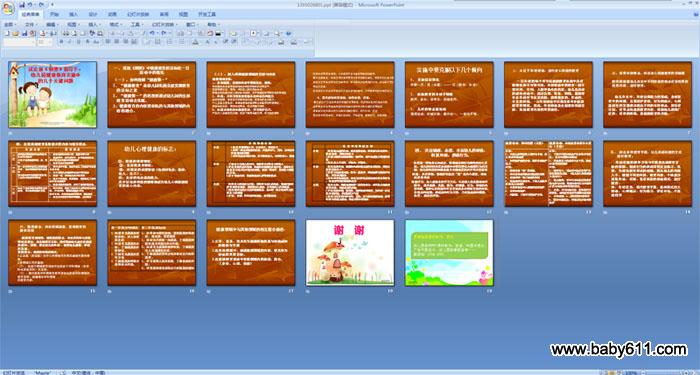This screenshot has width=700, height=375.
Task: Open the 文件 classic menu
Action: click(x=32, y=25)
